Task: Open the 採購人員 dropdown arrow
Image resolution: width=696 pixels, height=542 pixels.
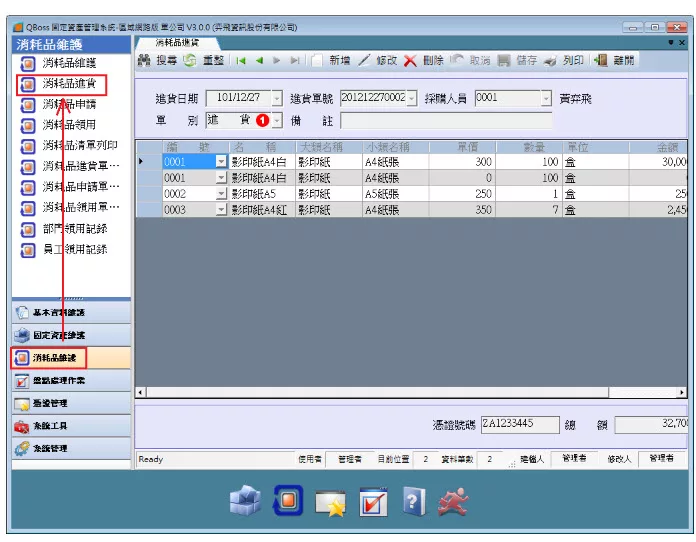Action: click(546, 99)
